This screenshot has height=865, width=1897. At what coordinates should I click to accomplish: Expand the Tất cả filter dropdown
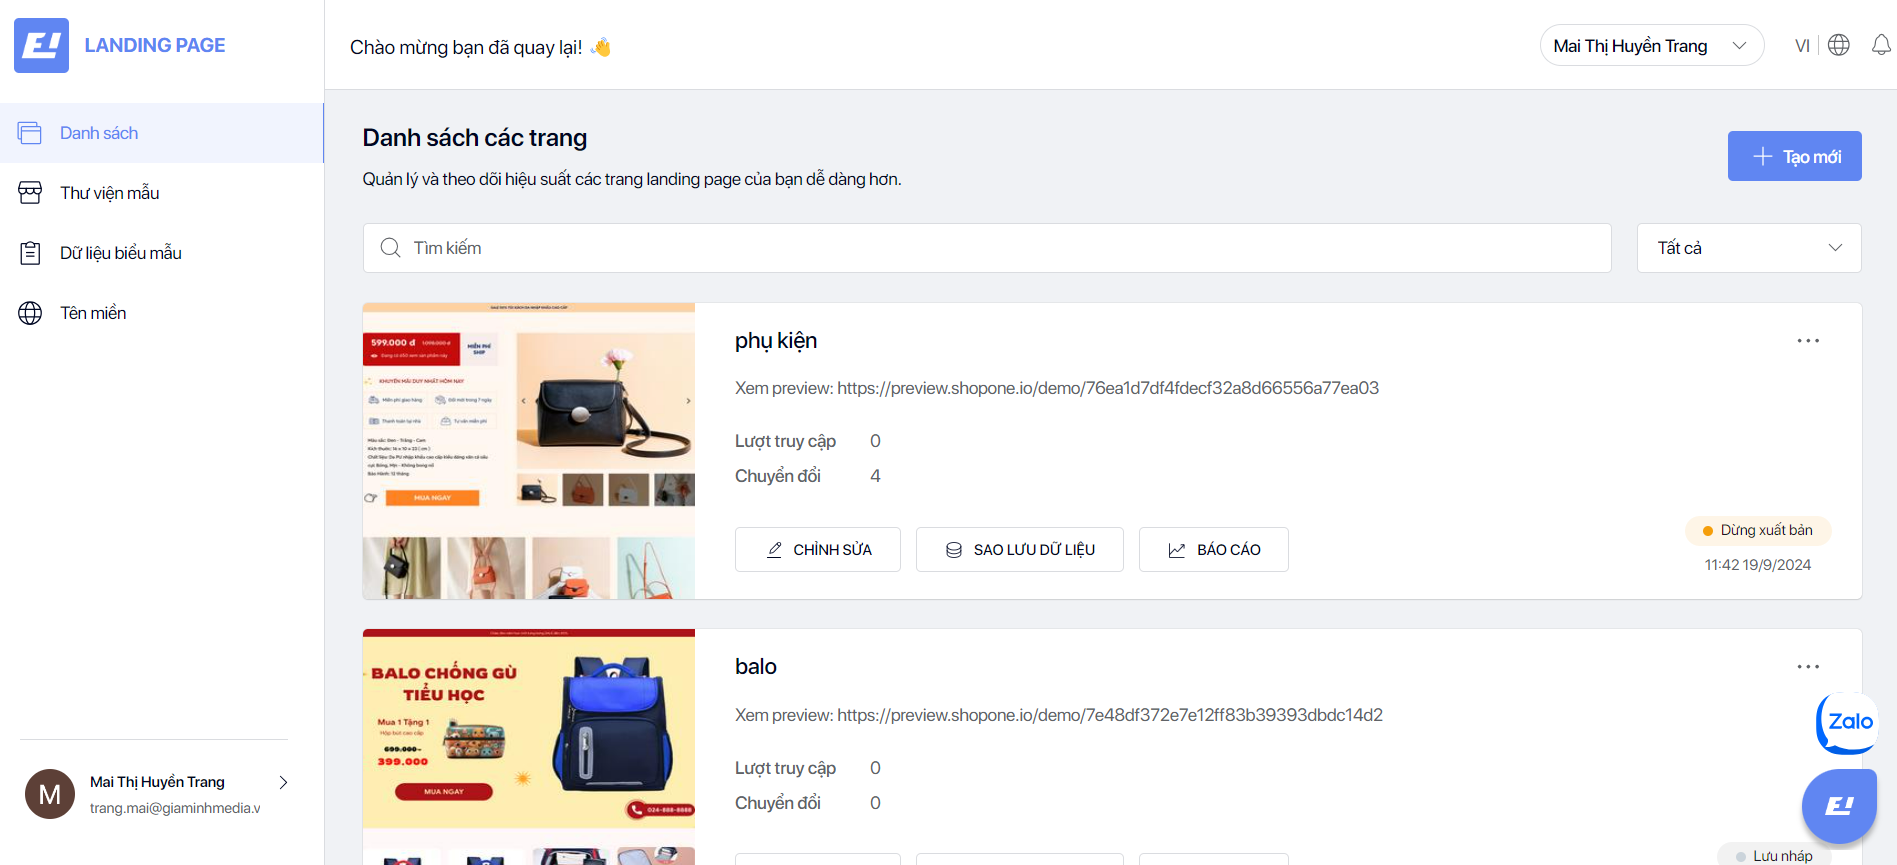pos(1749,248)
